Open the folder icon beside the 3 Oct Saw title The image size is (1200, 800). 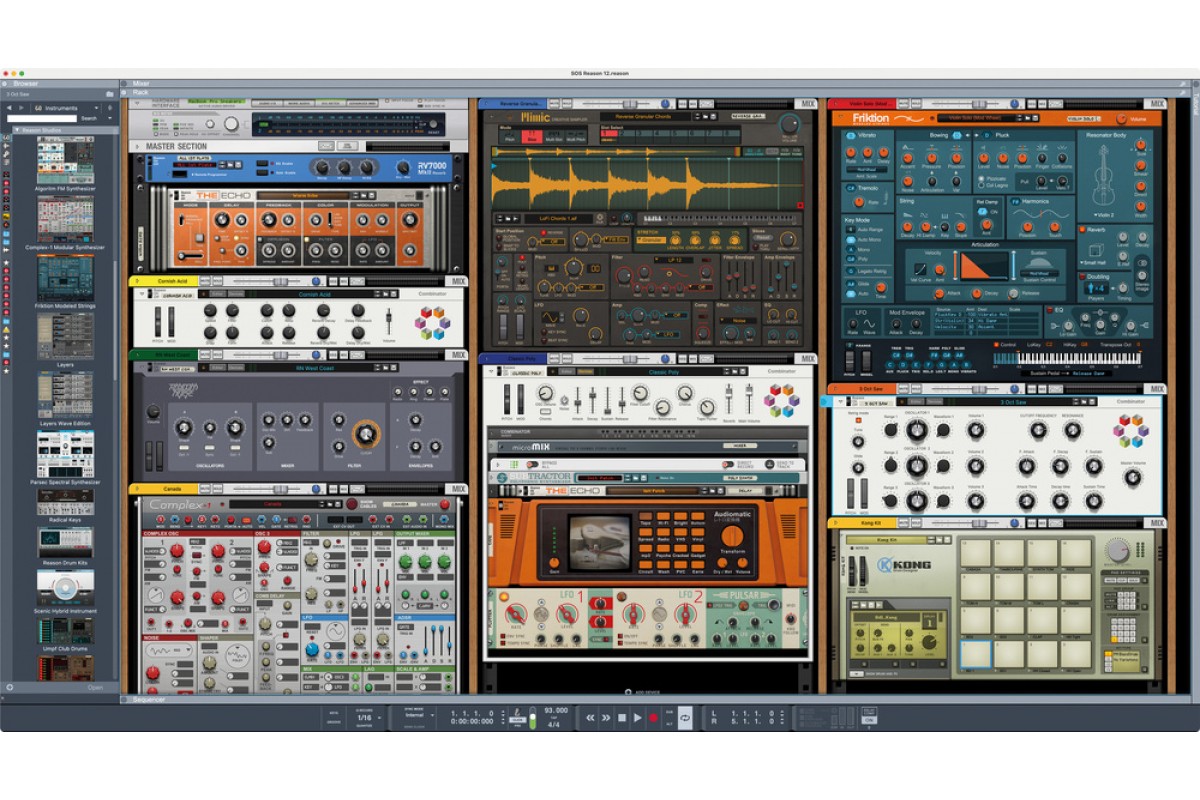110,94
